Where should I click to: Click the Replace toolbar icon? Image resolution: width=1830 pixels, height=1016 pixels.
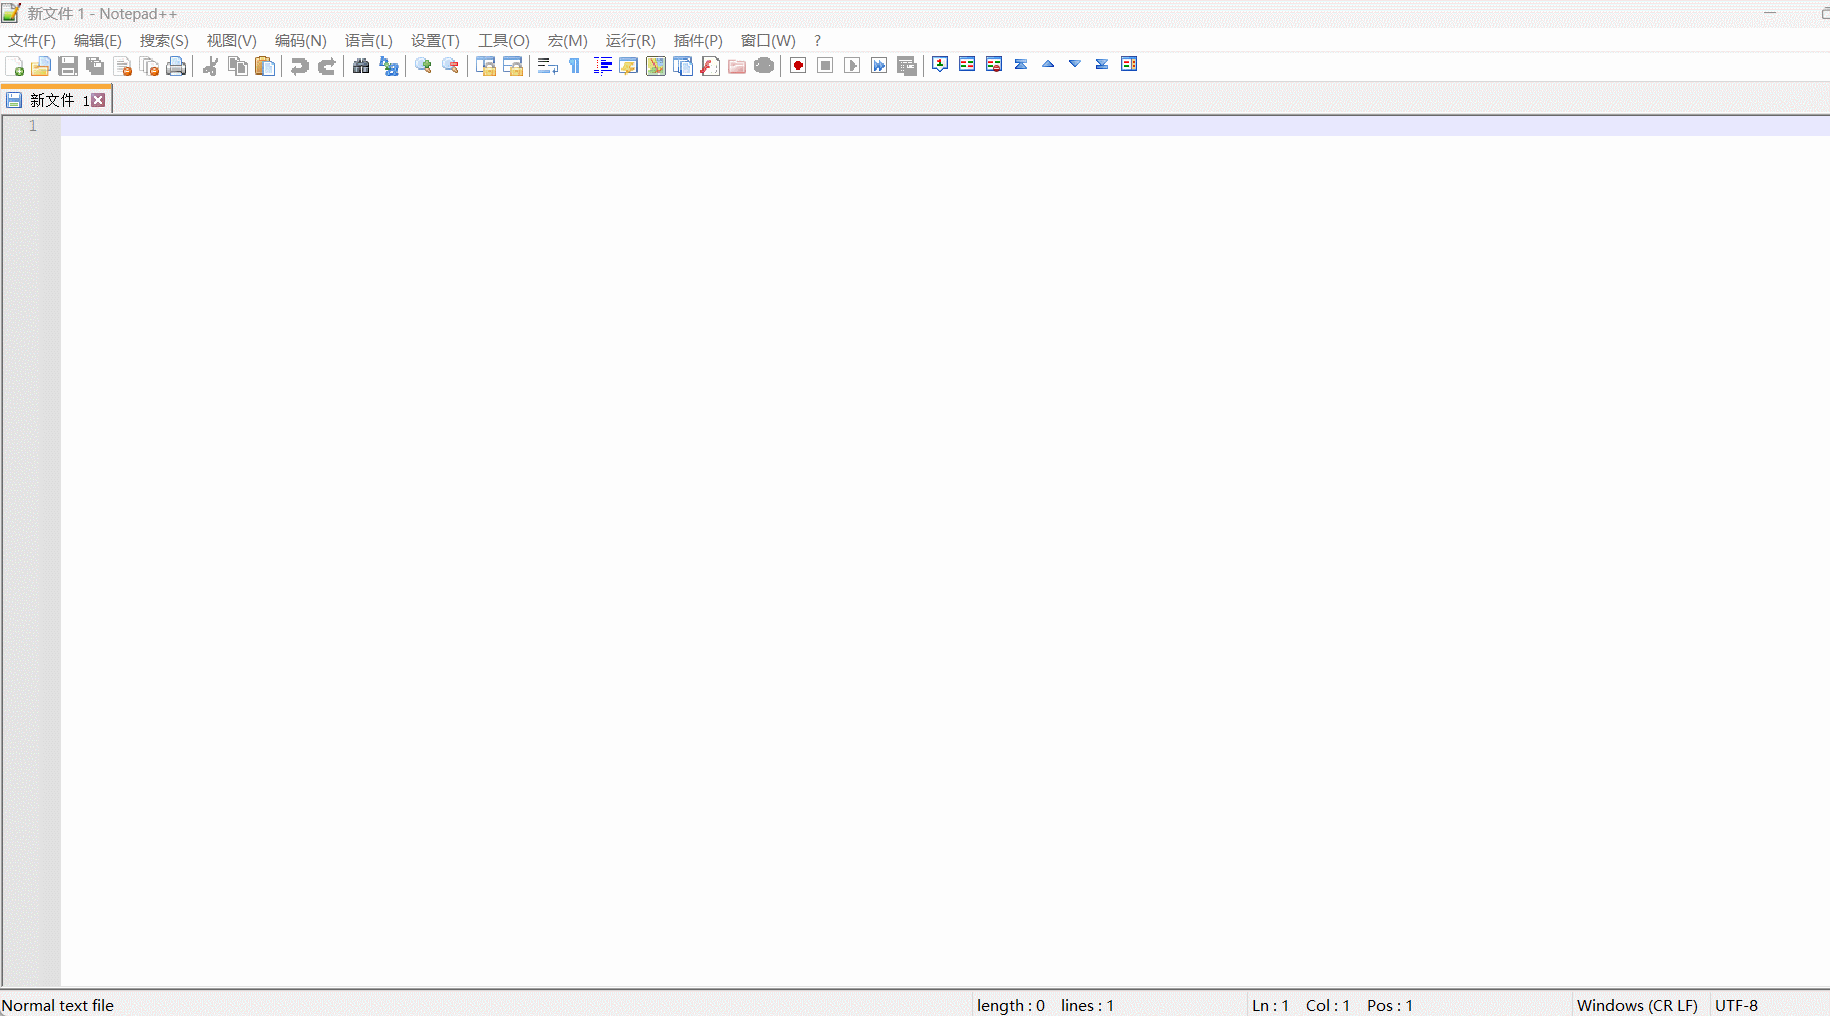coord(389,66)
